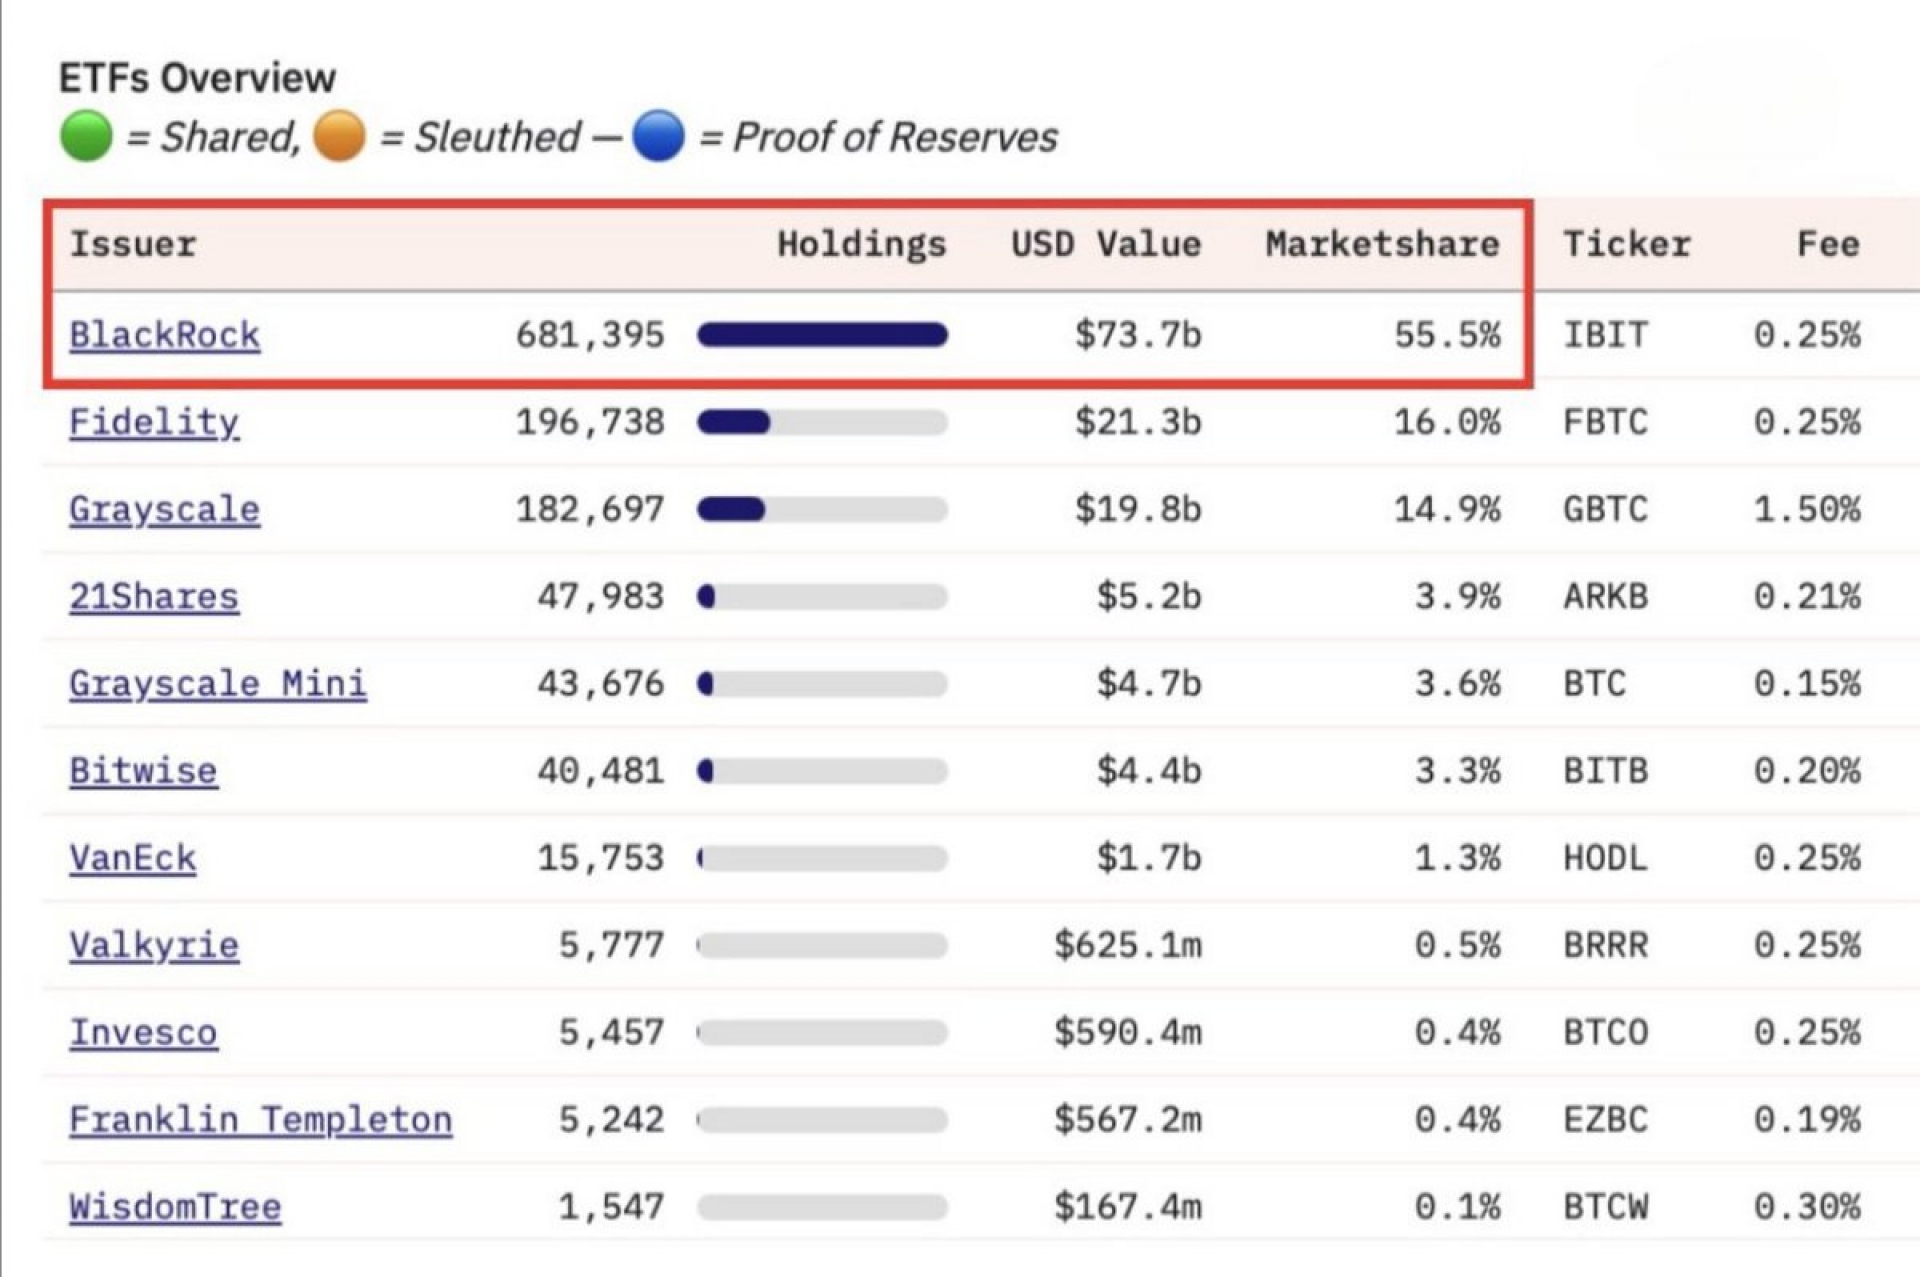Open the VanEck issuer link
This screenshot has height=1277, width=1920.
point(133,858)
